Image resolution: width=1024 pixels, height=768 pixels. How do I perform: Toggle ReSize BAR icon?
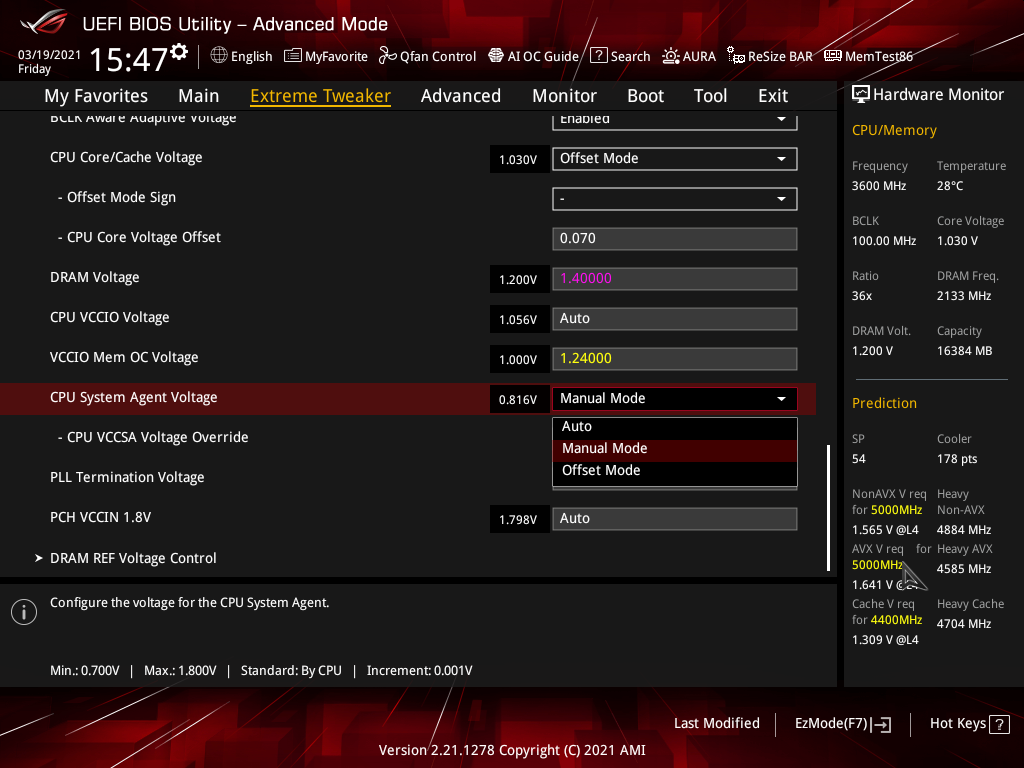(736, 56)
